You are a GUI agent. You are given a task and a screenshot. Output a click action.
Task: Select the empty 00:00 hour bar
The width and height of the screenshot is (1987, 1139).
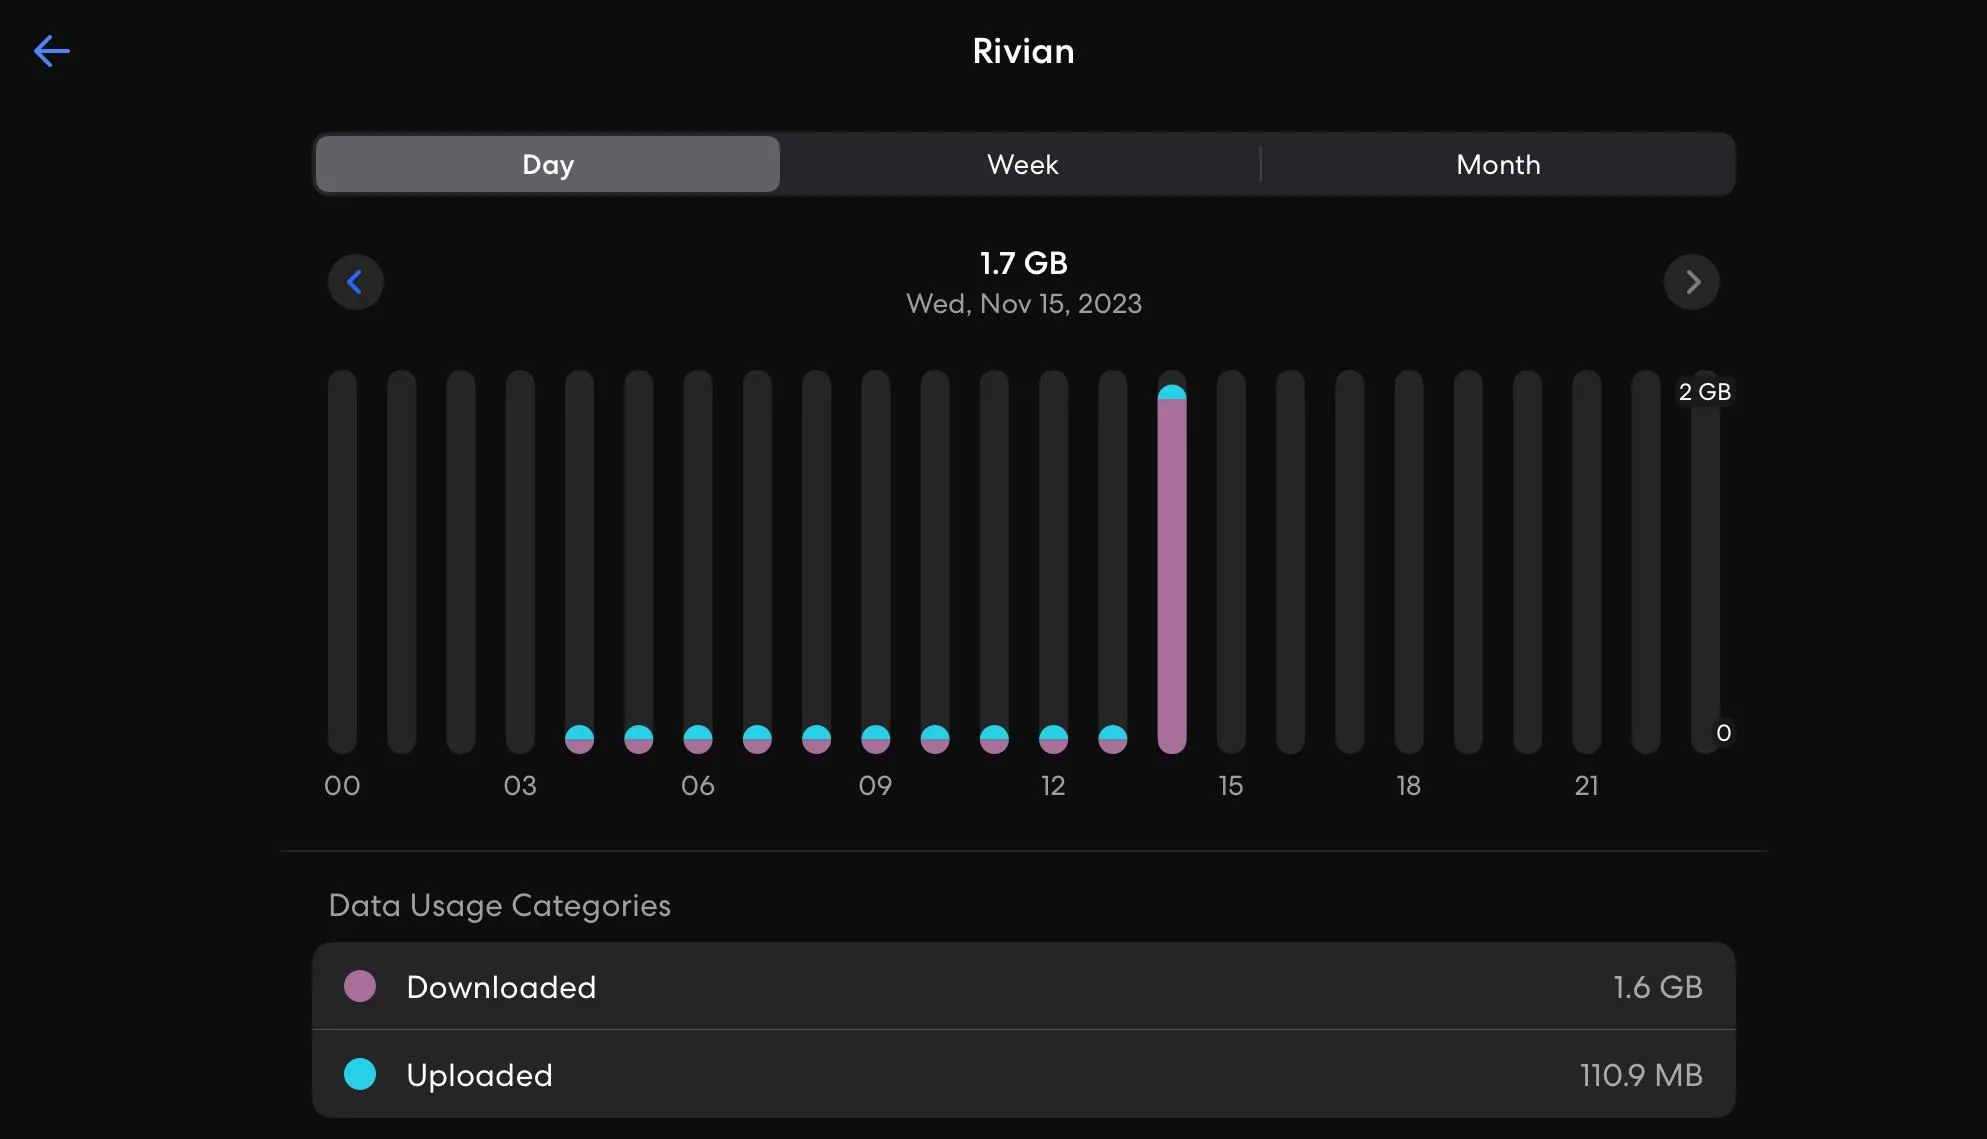point(342,562)
